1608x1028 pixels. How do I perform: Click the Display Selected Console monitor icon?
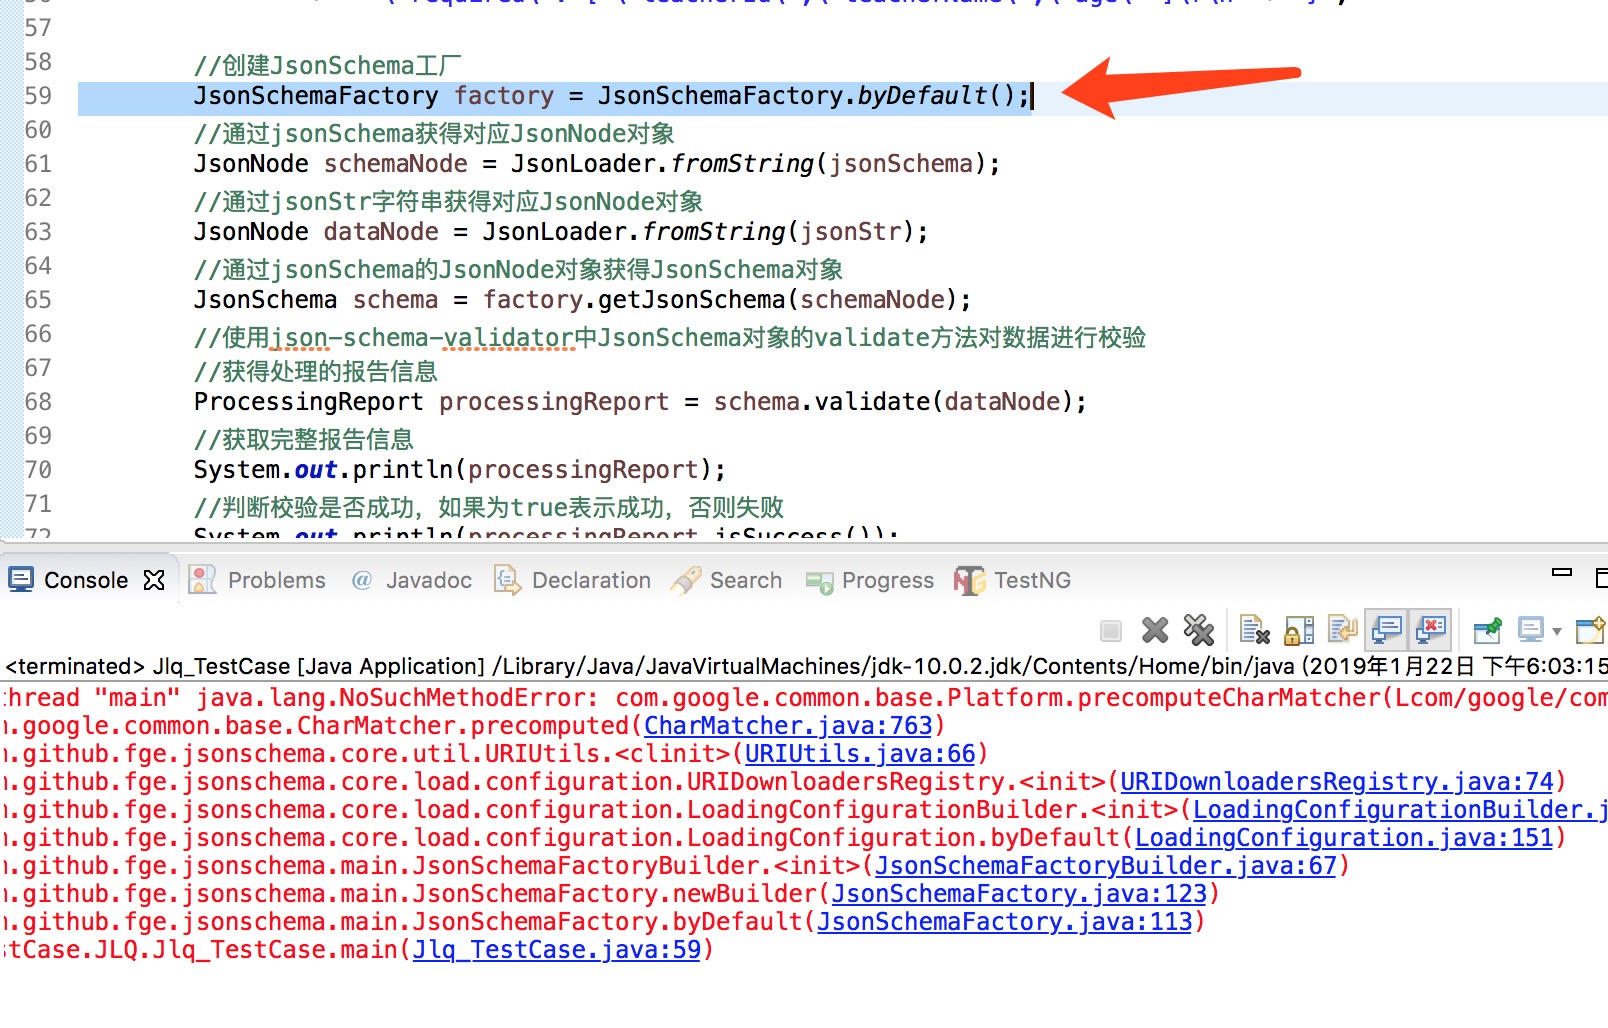click(x=1530, y=630)
